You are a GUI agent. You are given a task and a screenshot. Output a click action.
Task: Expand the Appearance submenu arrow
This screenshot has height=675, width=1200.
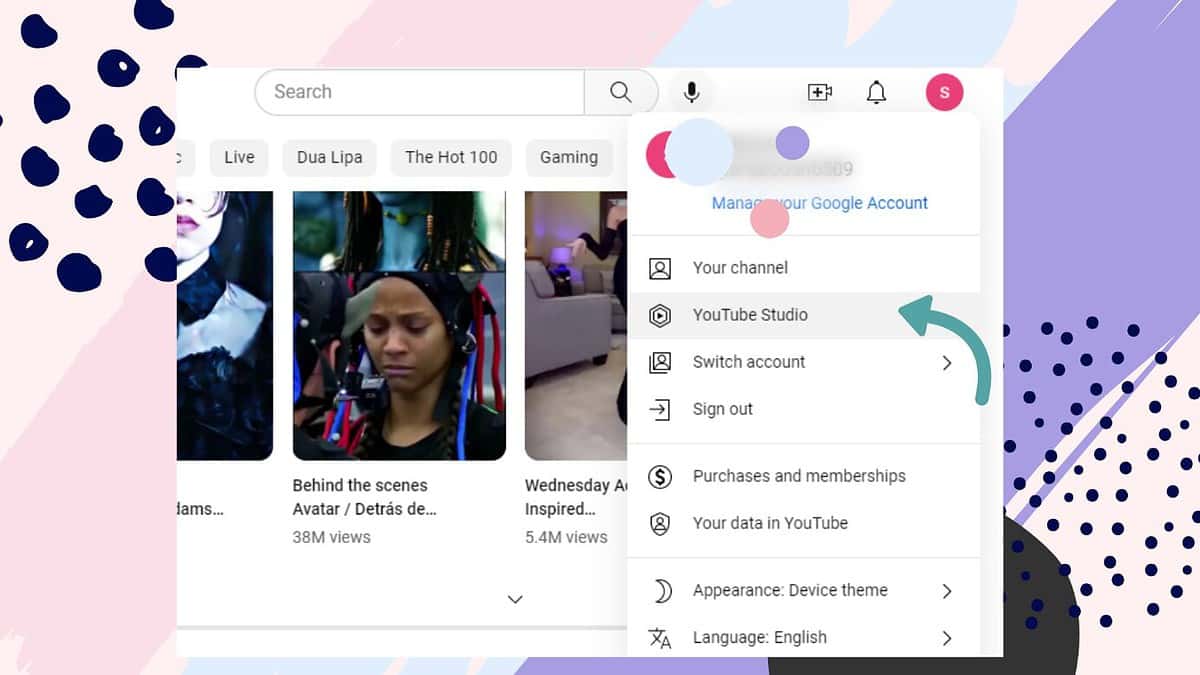(947, 590)
